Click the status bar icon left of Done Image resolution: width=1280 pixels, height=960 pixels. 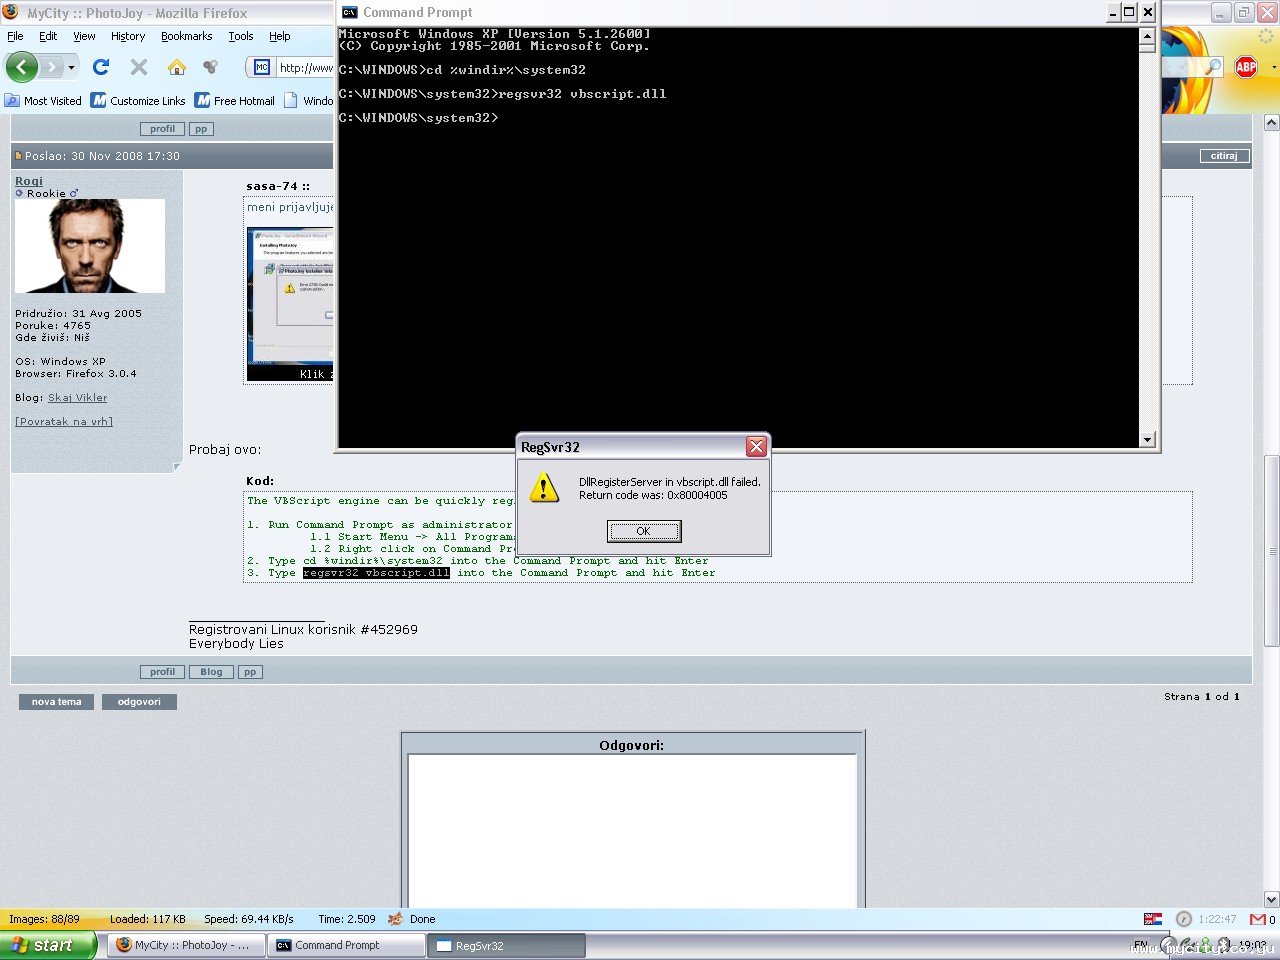tap(396, 919)
